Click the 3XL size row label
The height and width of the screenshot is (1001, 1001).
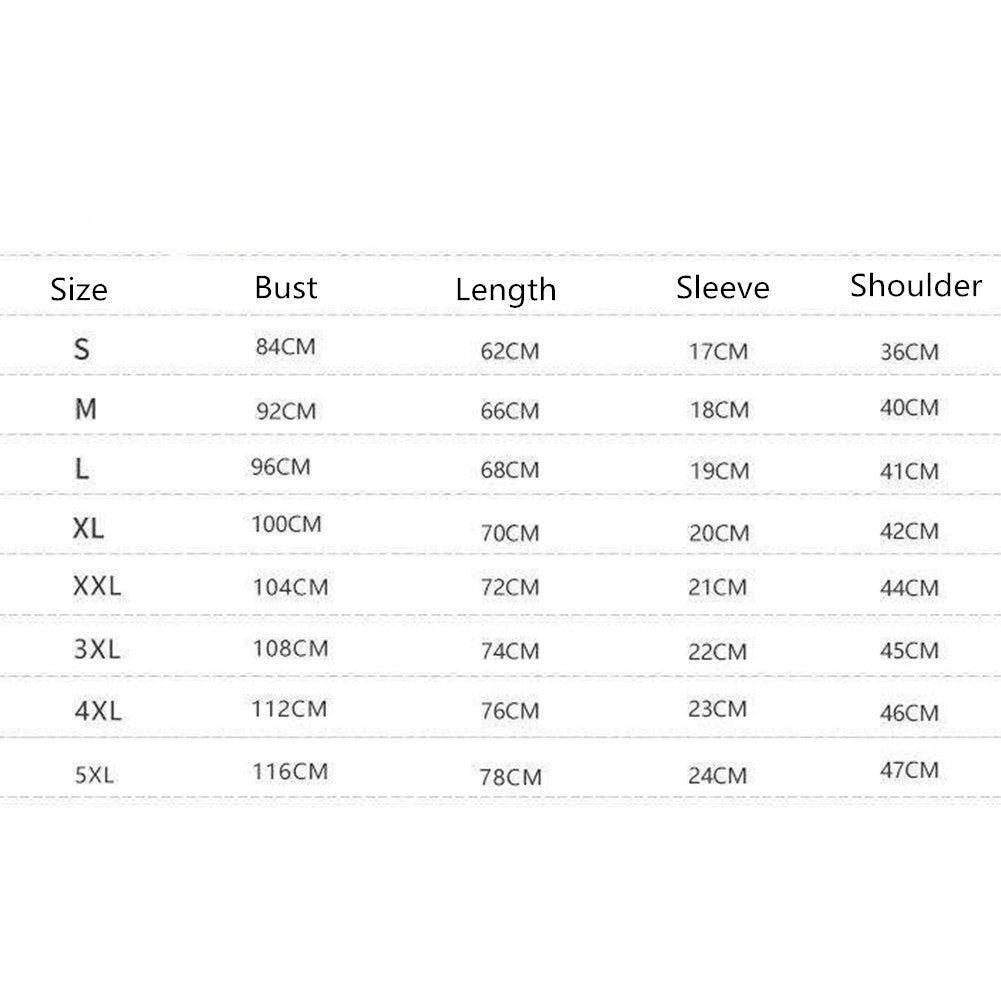pyautogui.click(x=97, y=649)
